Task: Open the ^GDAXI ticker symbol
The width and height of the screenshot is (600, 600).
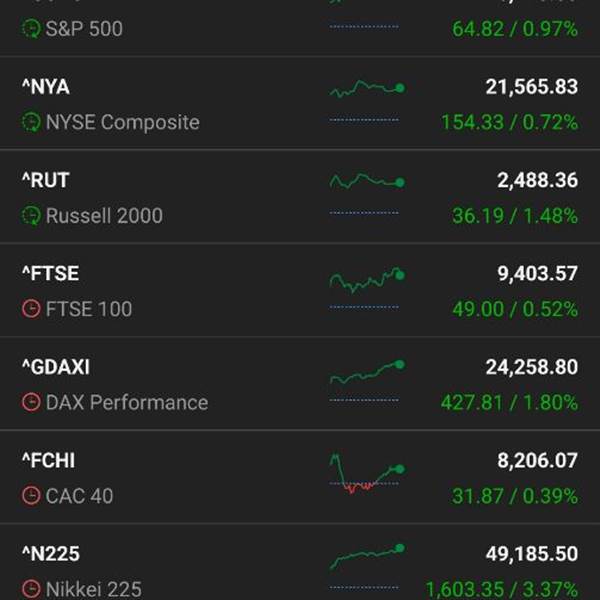Action: click(56, 367)
